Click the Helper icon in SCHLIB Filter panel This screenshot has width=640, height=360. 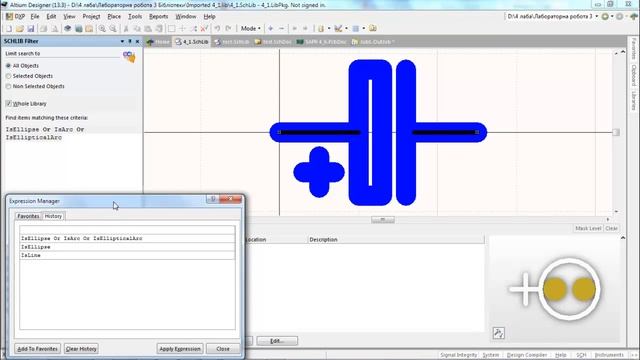coord(129,57)
